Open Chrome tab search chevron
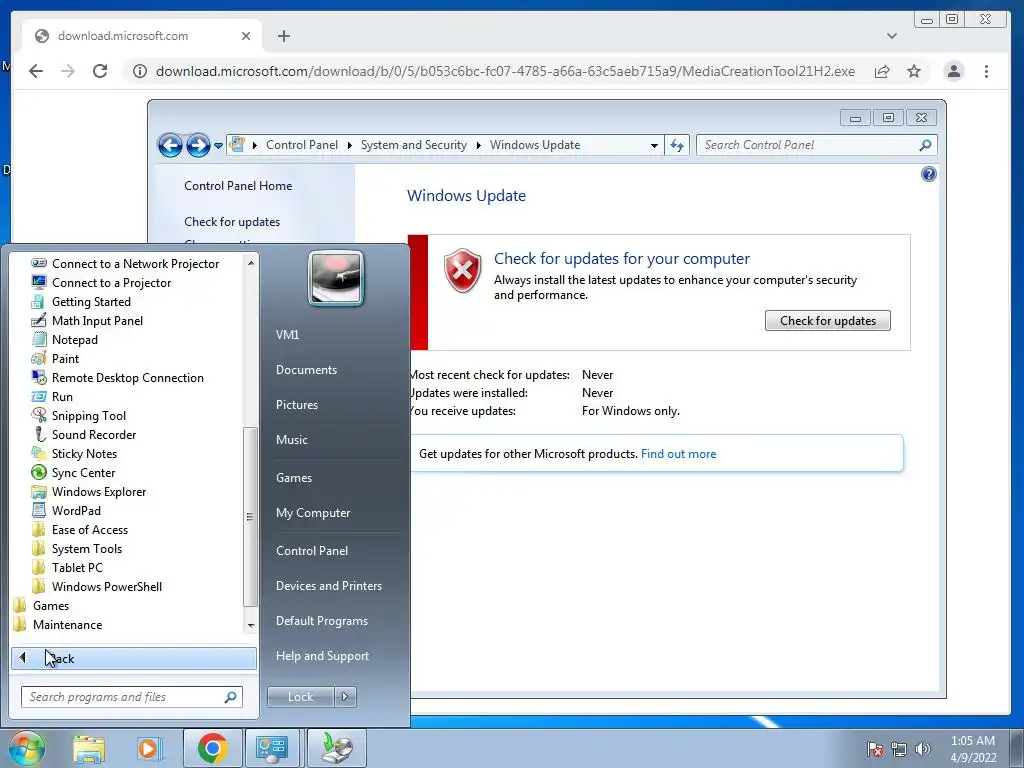Viewport: 1024px width, 768px height. (891, 36)
